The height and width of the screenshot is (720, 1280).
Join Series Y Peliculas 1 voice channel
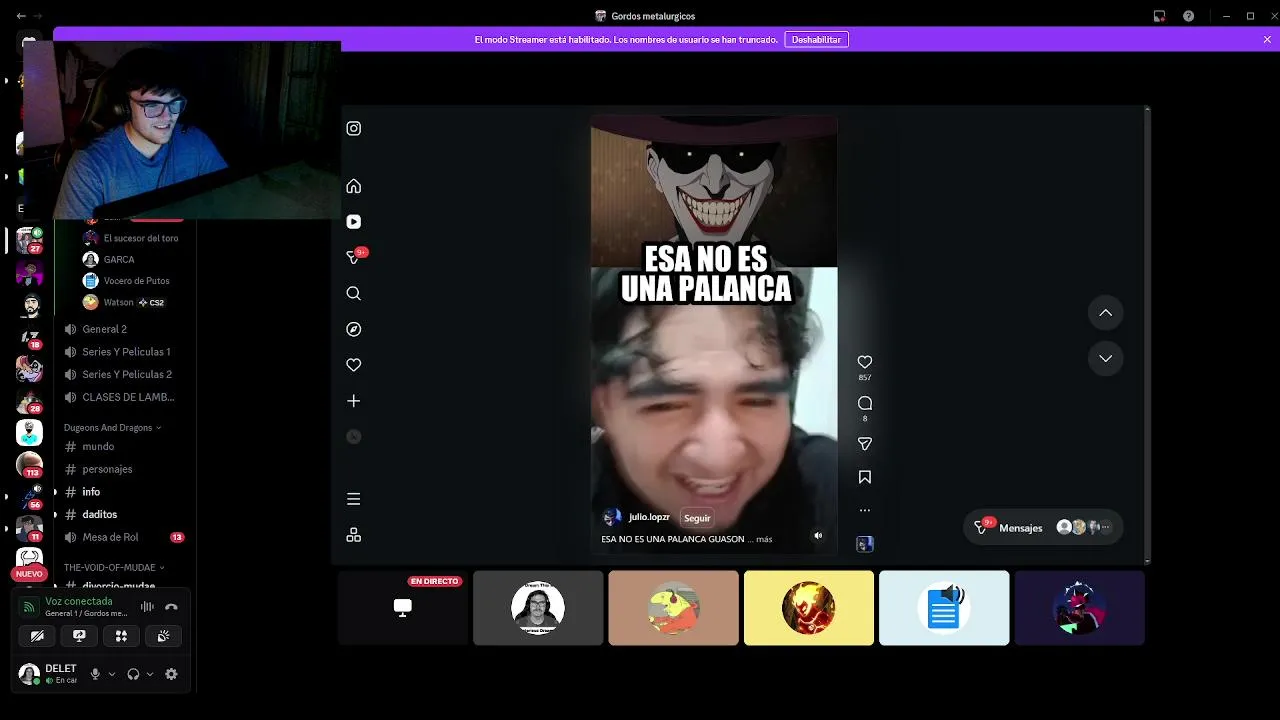[x=125, y=352]
